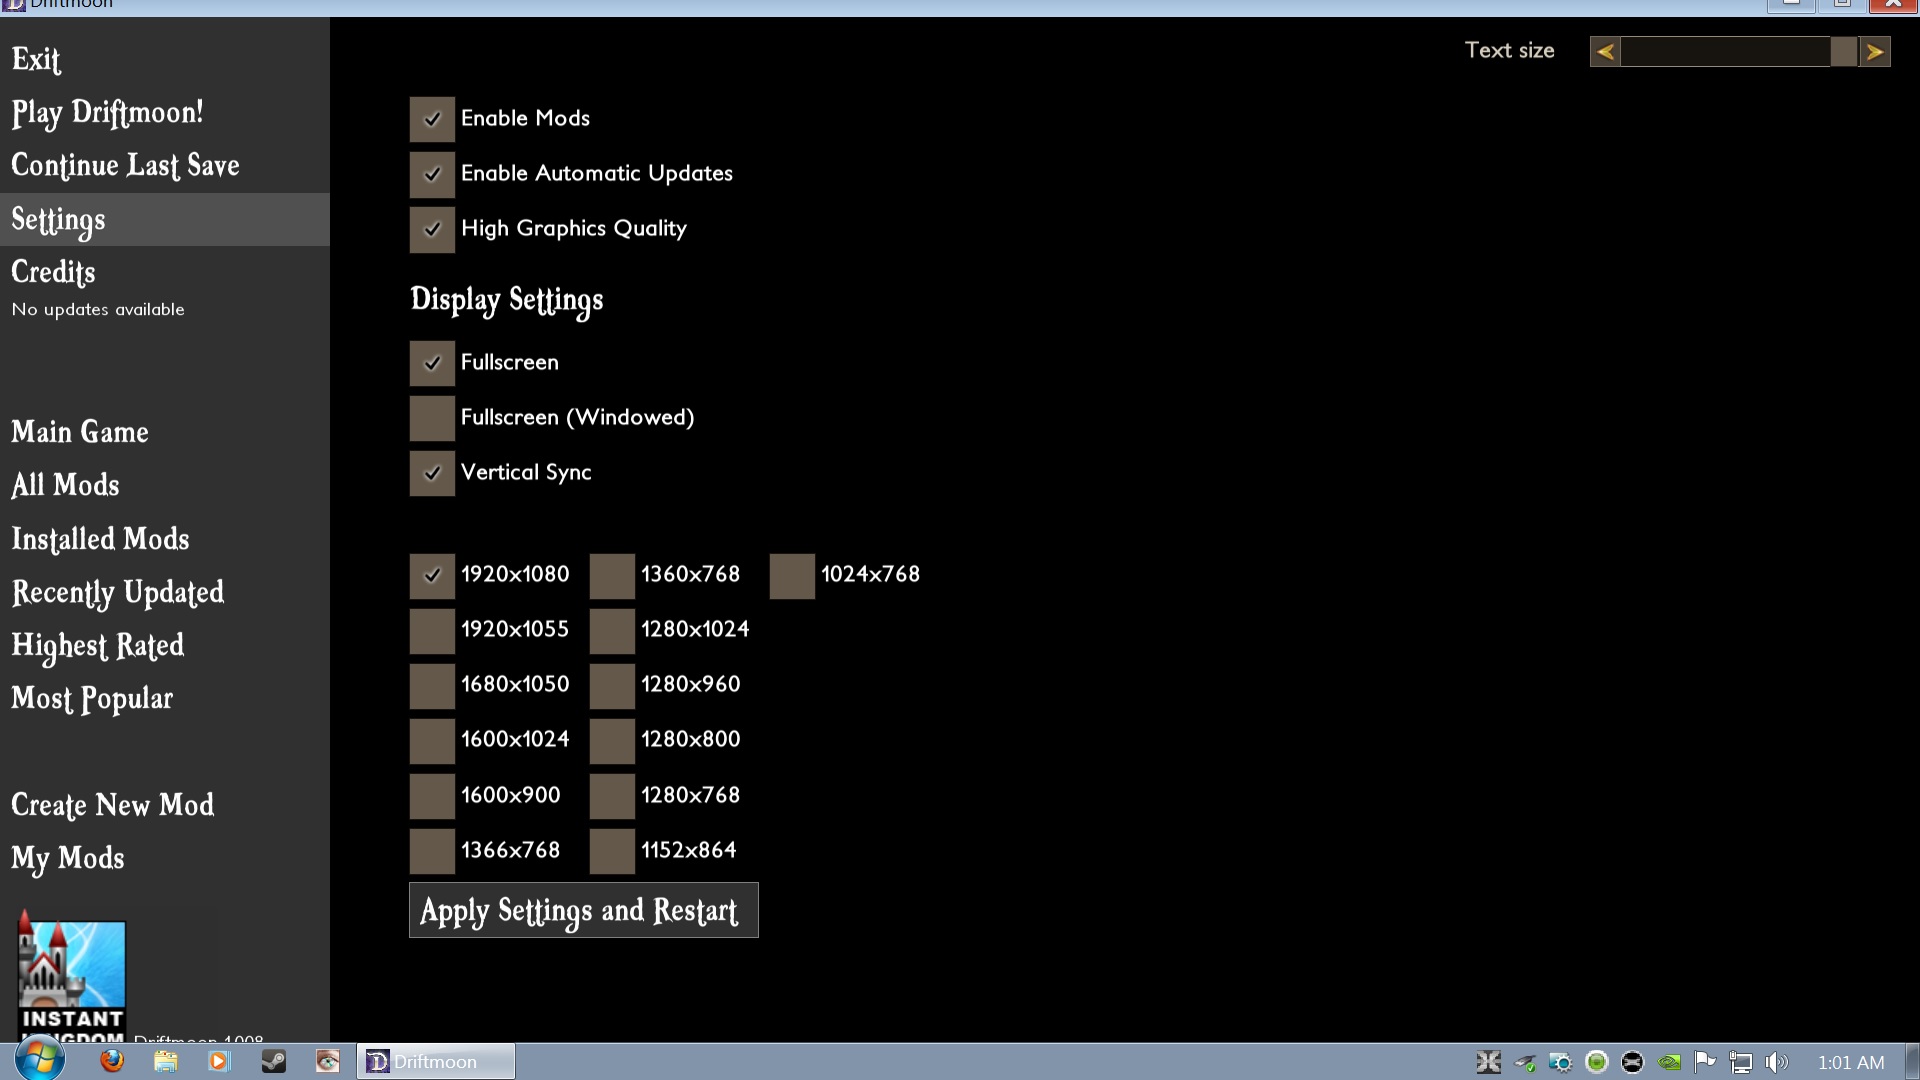Click the crossed-arrows tray icon
Screen dimensions: 1920x1080
coord(1489,1062)
